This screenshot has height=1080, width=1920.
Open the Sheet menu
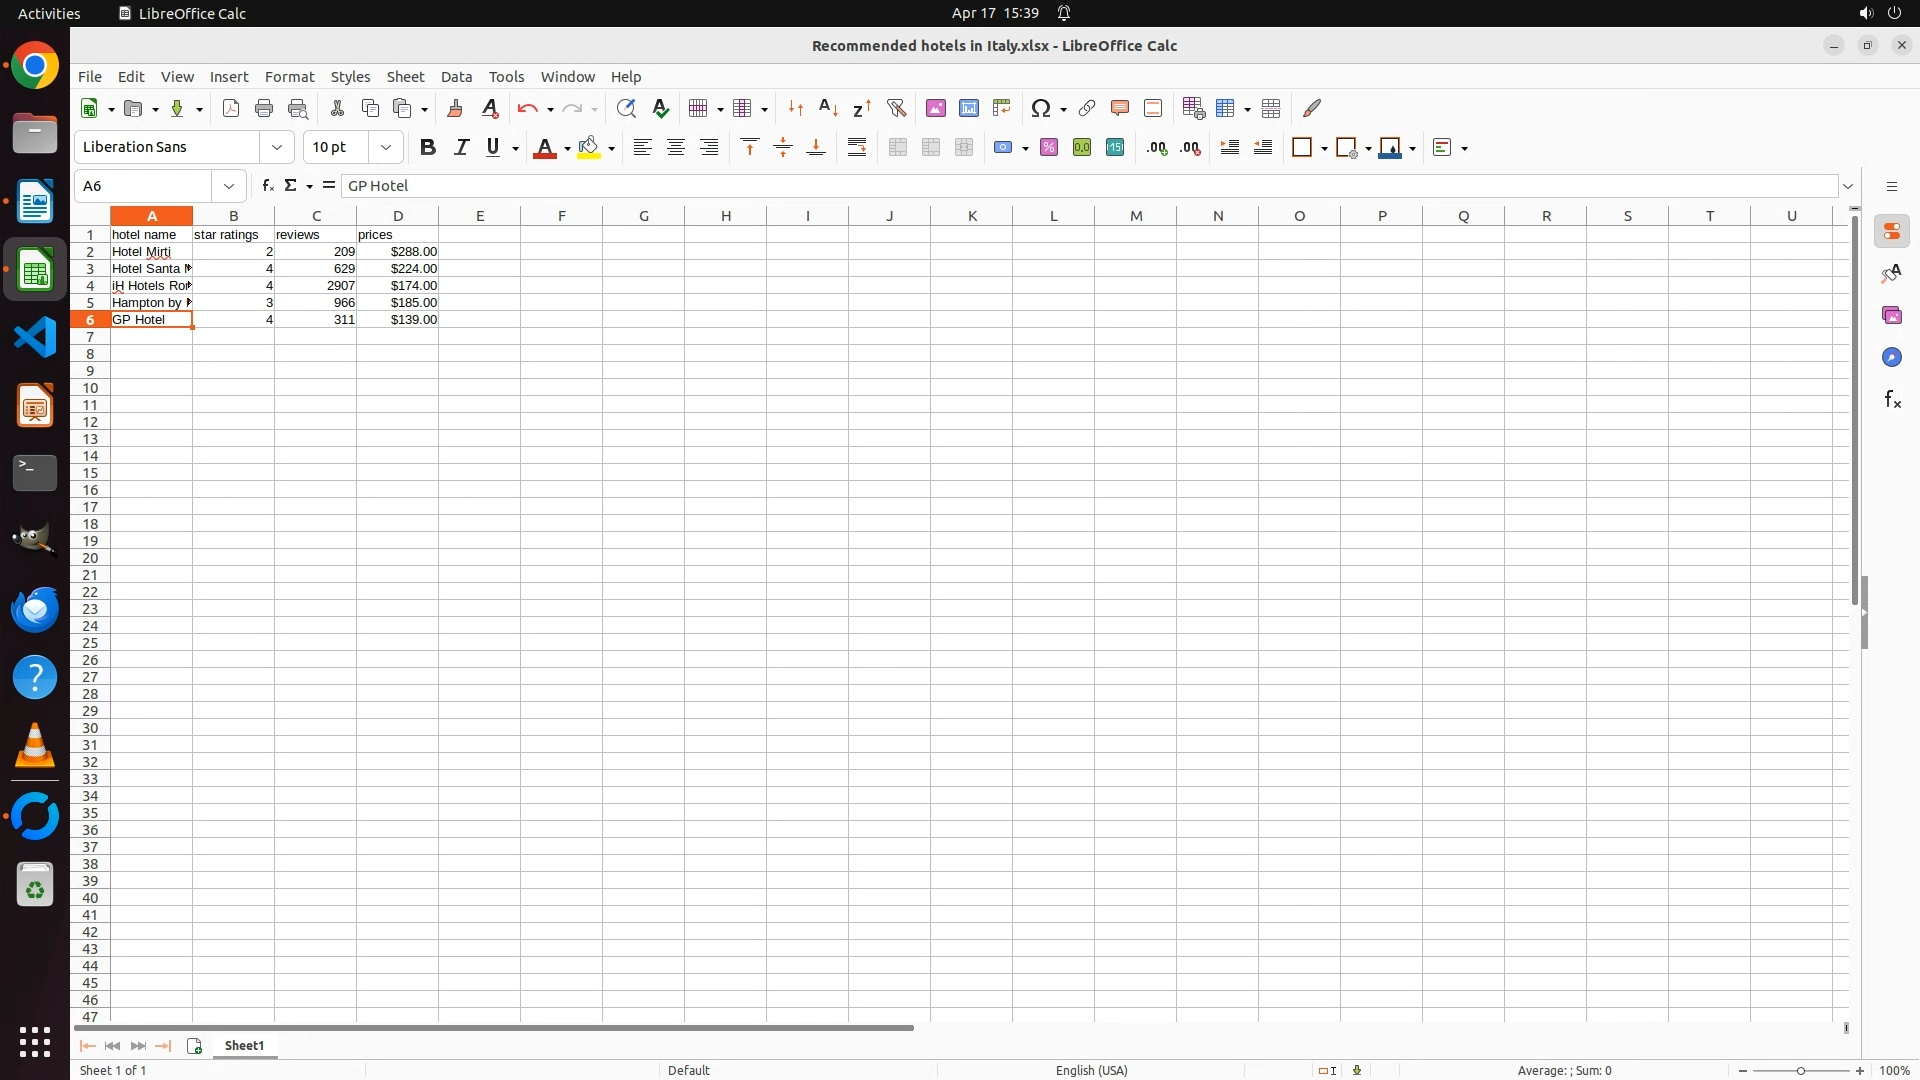pyautogui.click(x=405, y=77)
